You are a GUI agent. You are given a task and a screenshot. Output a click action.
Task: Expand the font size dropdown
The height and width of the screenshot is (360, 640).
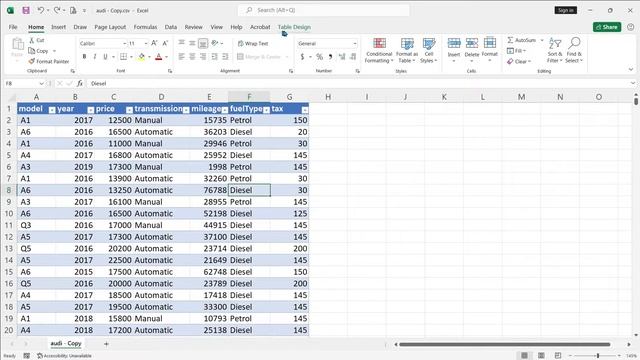coord(146,43)
